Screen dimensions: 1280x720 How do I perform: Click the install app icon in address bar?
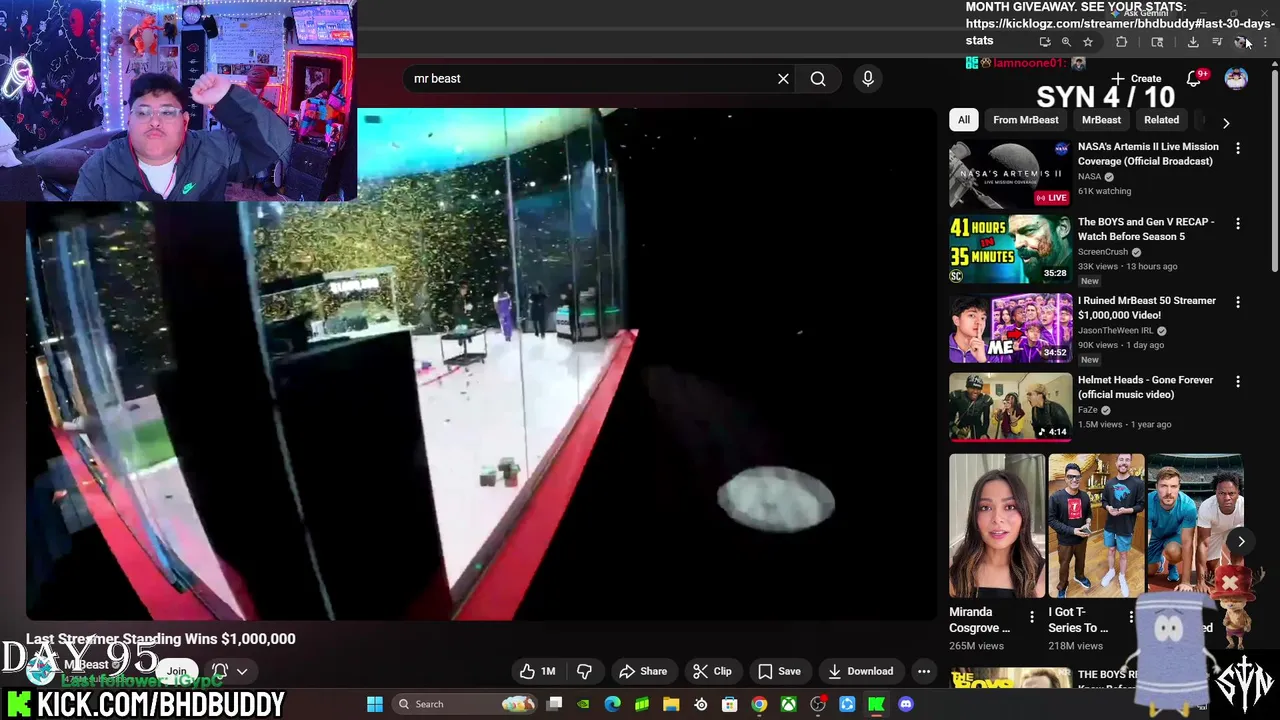tap(1045, 42)
